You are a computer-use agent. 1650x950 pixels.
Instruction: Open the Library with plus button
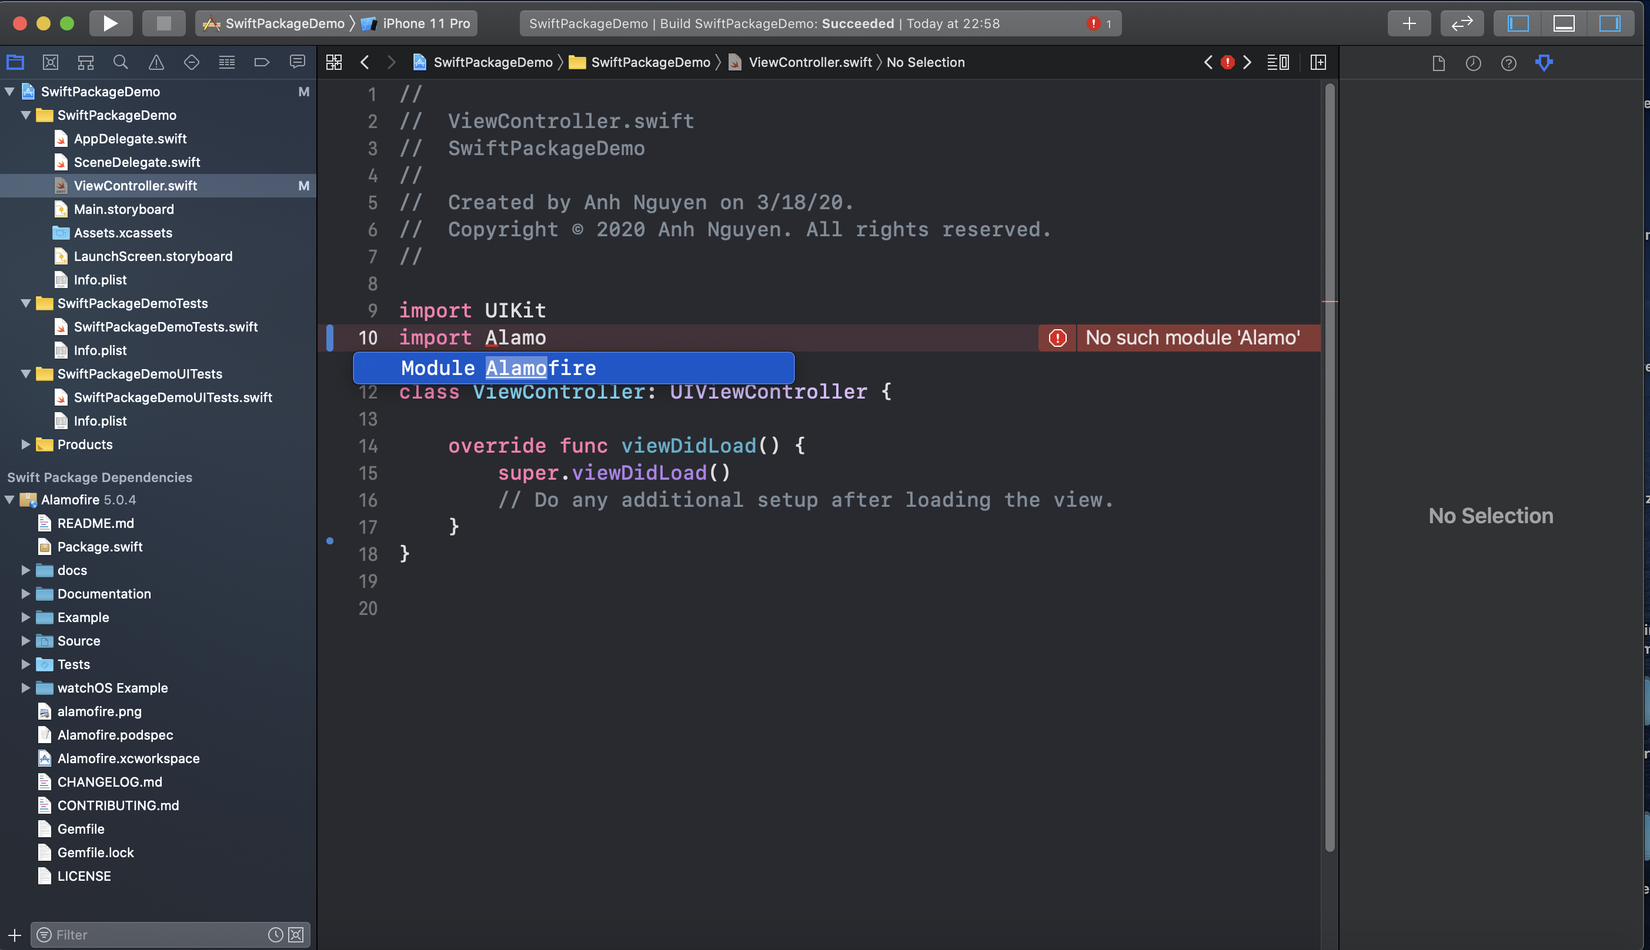point(1408,23)
